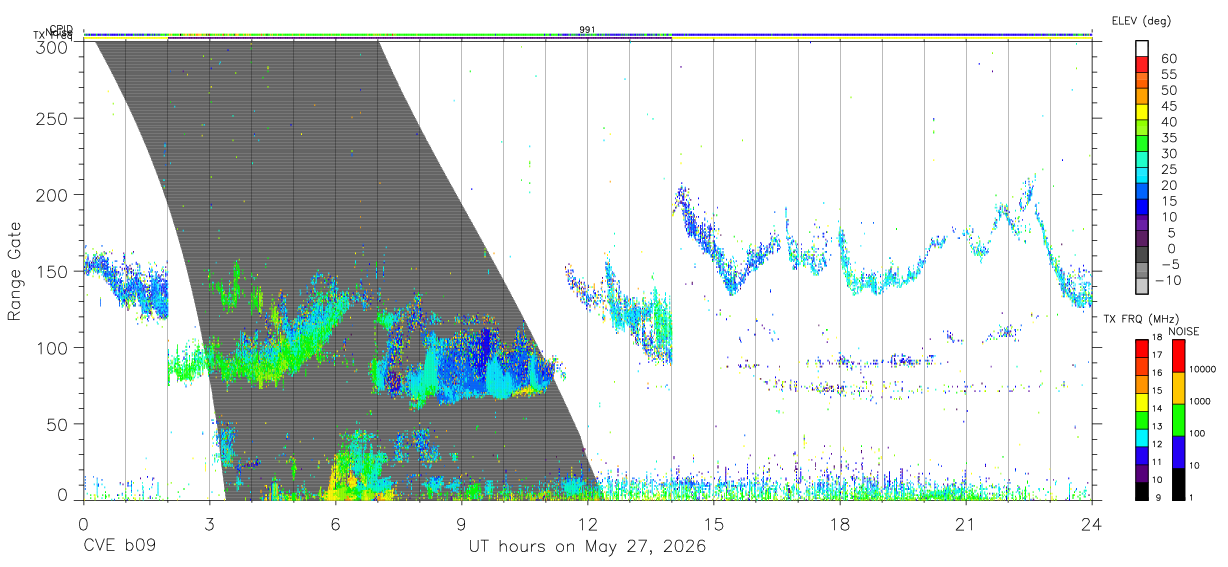The height and width of the screenshot is (567, 1228).
Task: Click the amber 1000–10000 segment of NOISE colorbar
Action: (x=1178, y=387)
